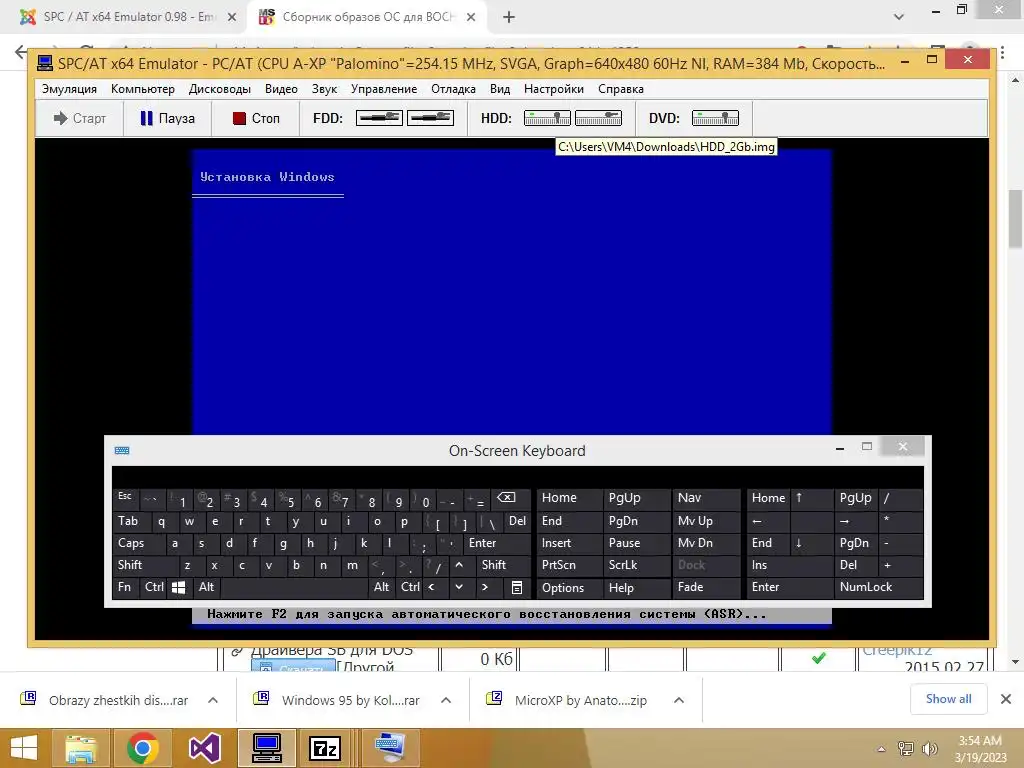
Task: Open the Настройки menu
Action: (x=553, y=89)
